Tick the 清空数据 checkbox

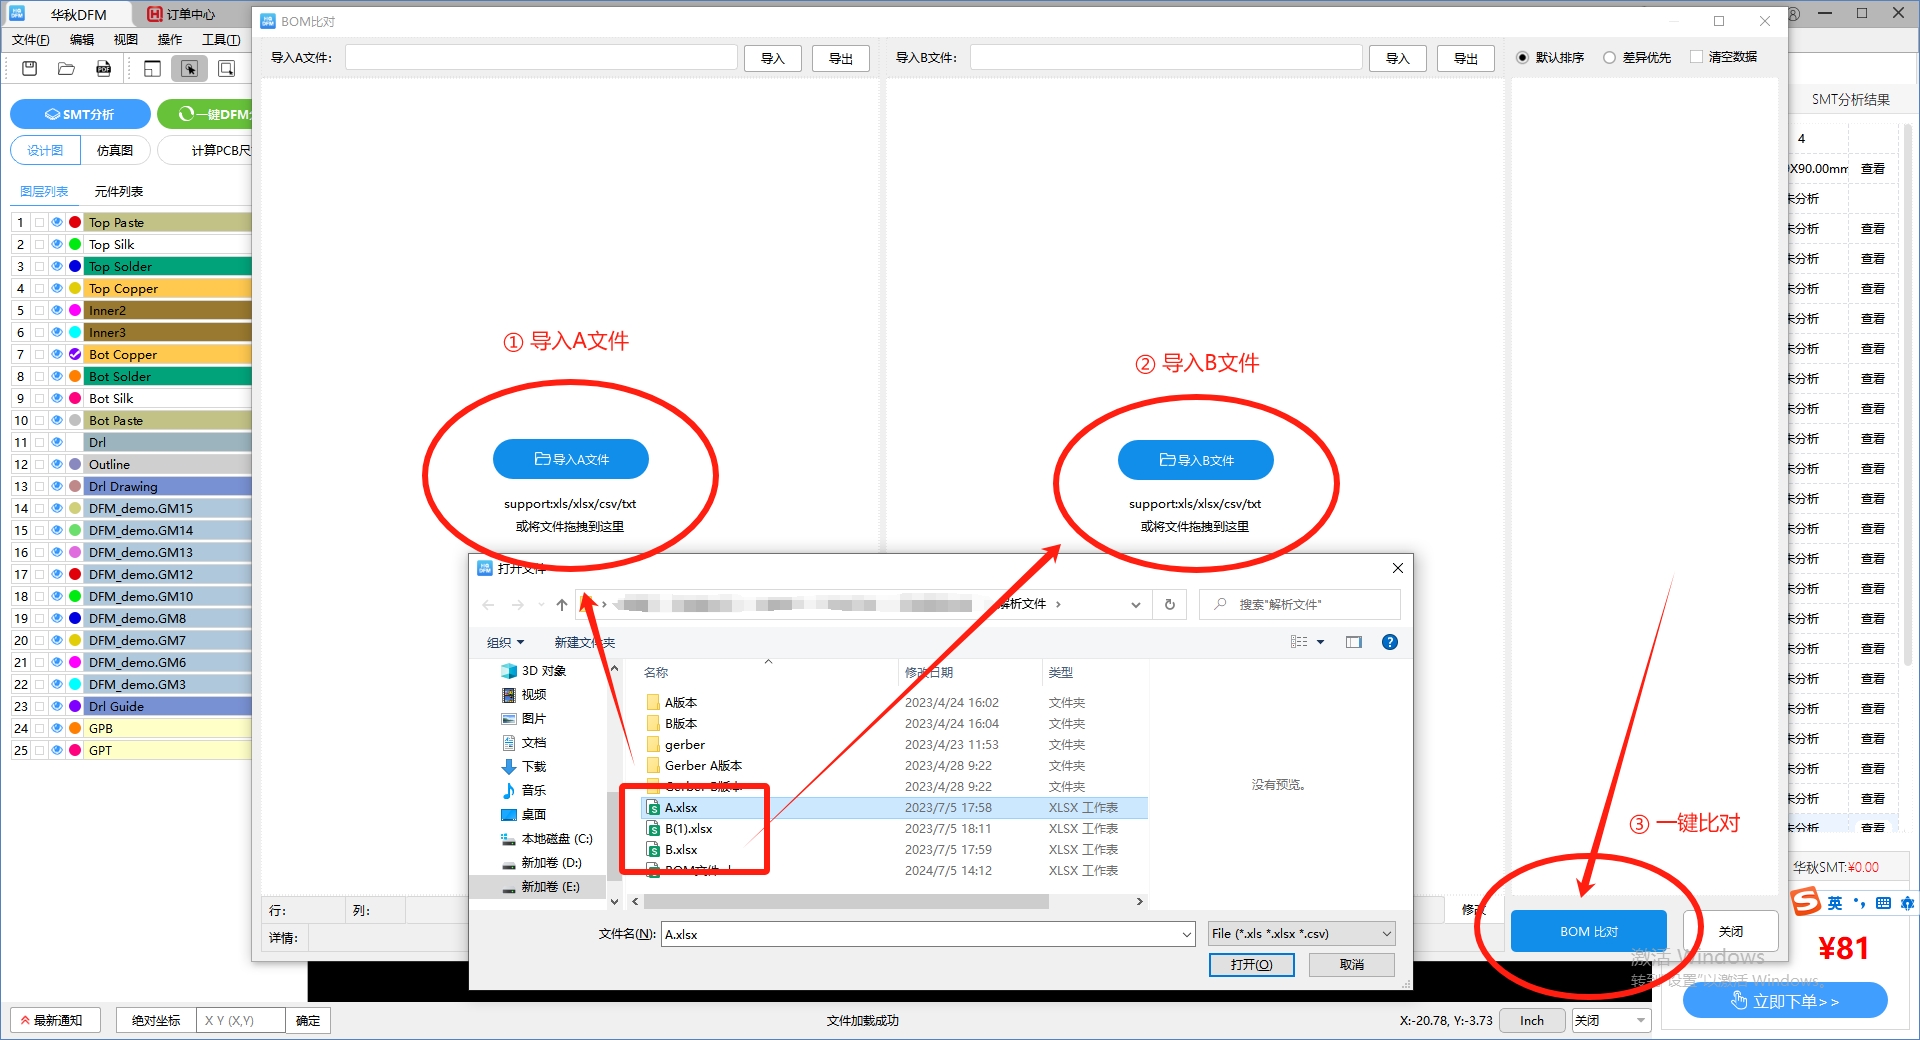click(1696, 57)
